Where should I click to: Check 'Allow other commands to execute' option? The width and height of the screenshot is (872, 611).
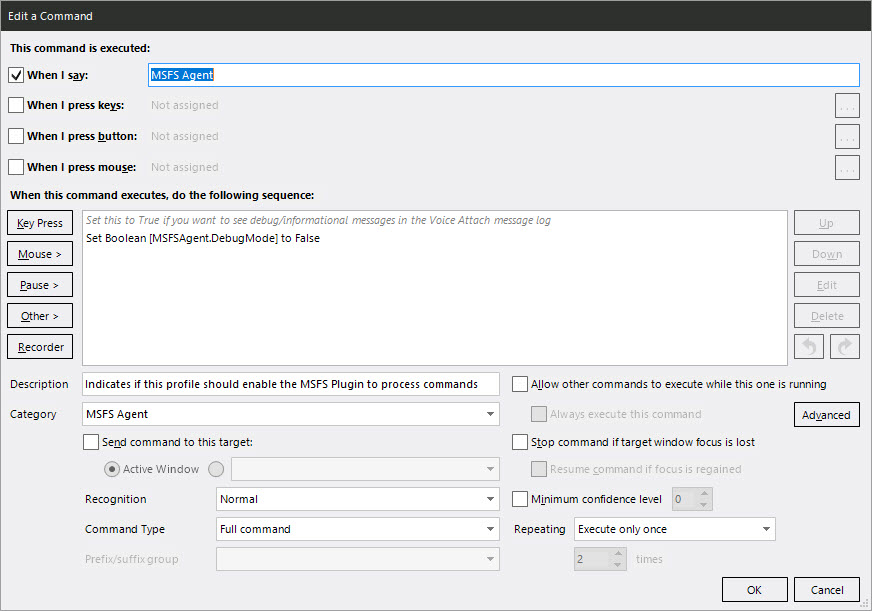click(x=519, y=384)
